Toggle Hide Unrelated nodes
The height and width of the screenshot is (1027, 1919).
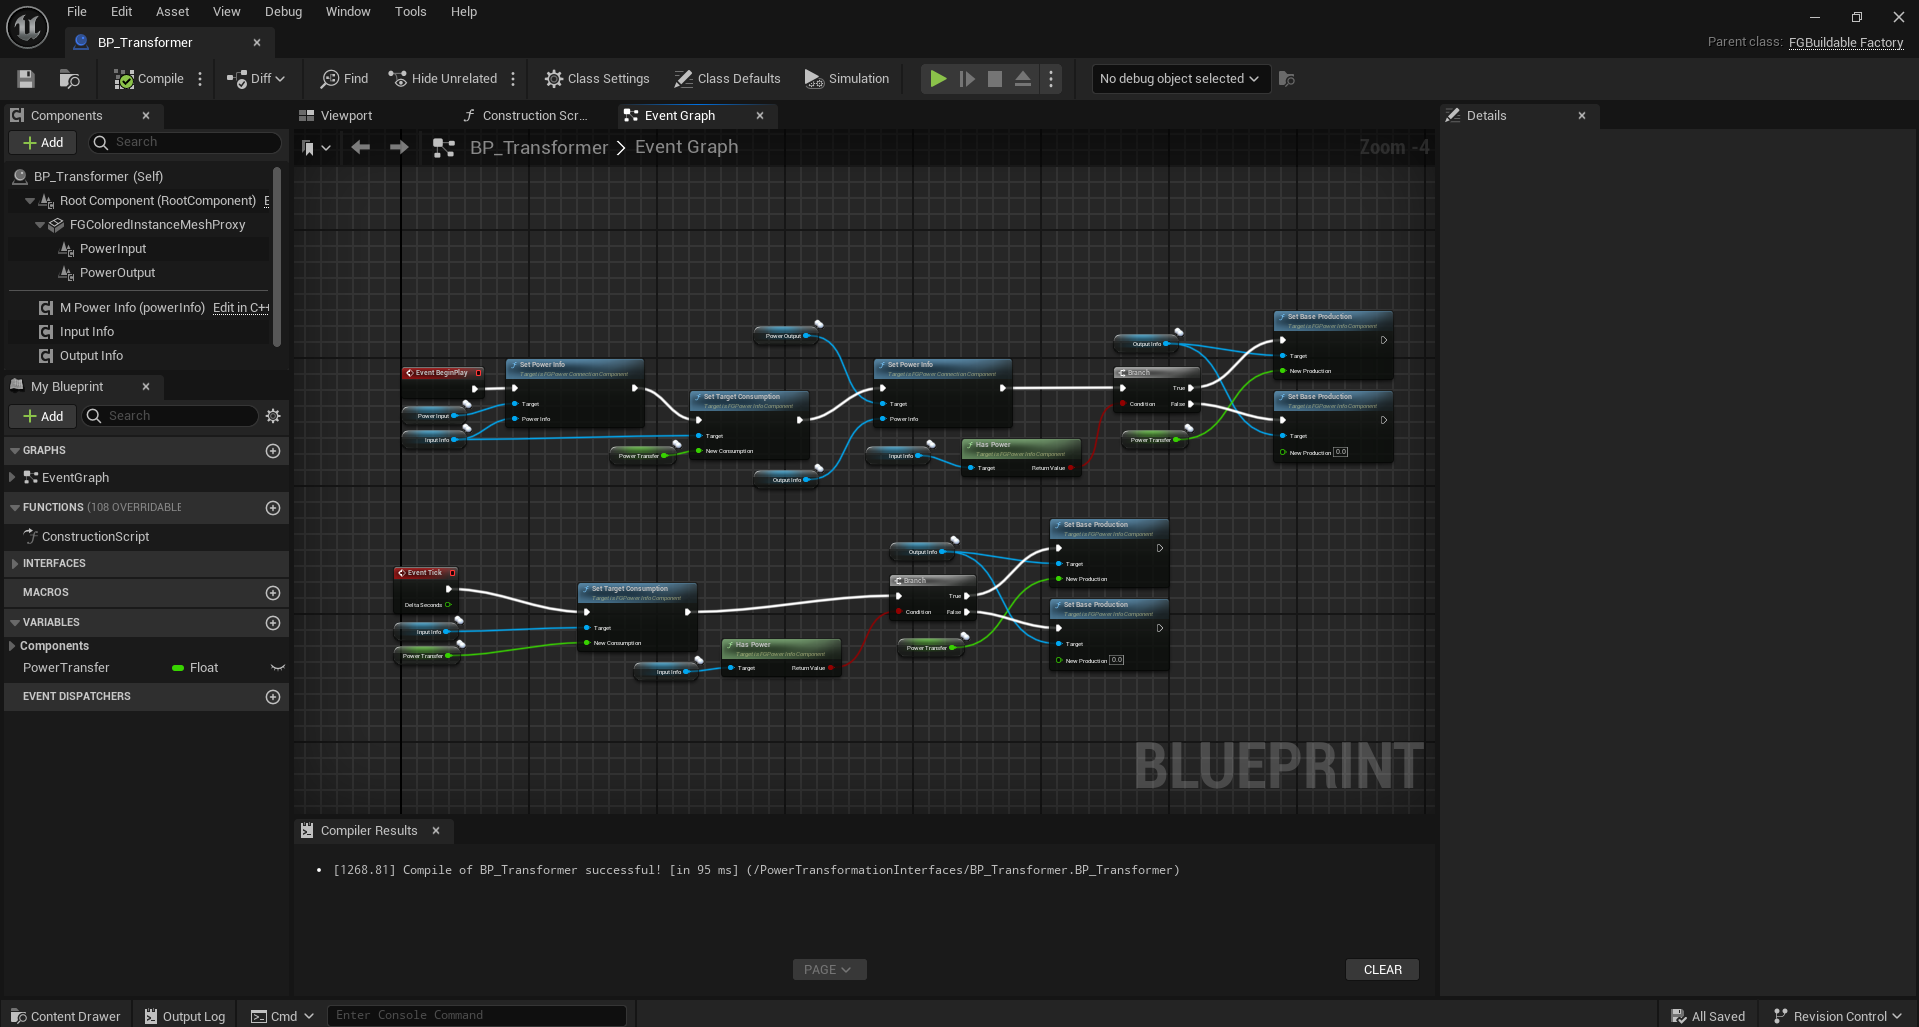pyautogui.click(x=442, y=79)
